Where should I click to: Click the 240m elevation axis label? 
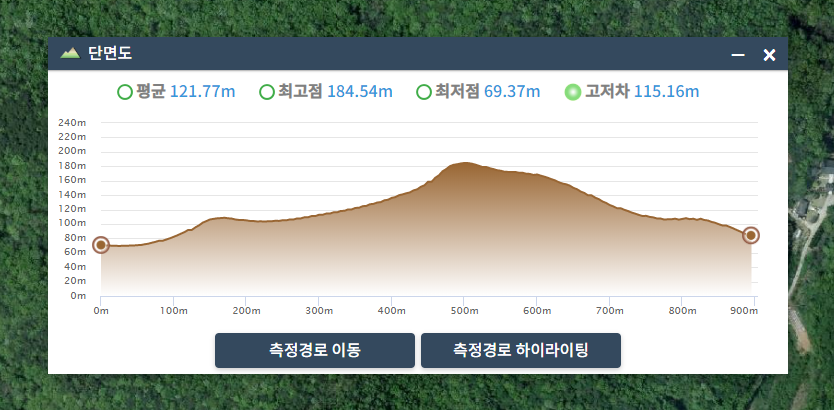click(72, 122)
